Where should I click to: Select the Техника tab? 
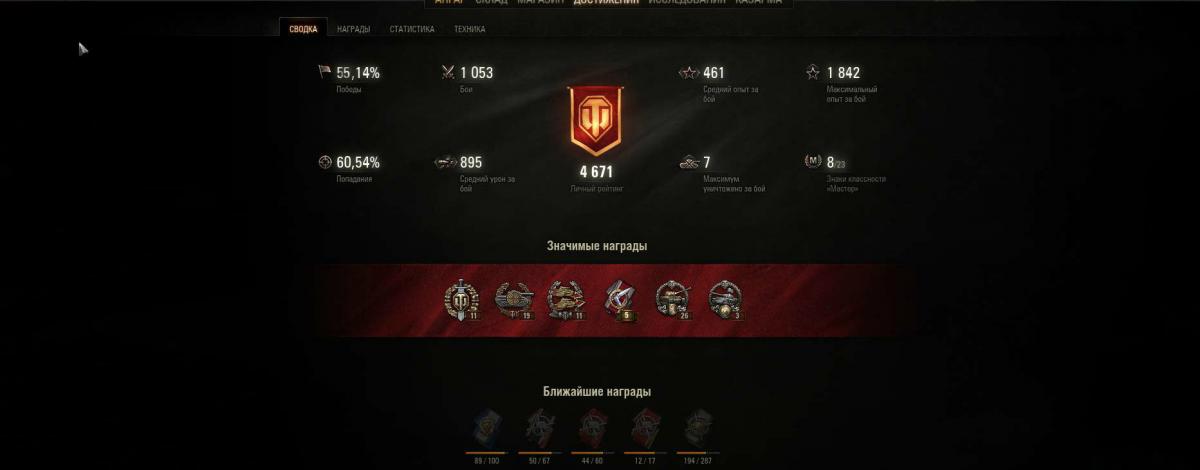pos(469,29)
